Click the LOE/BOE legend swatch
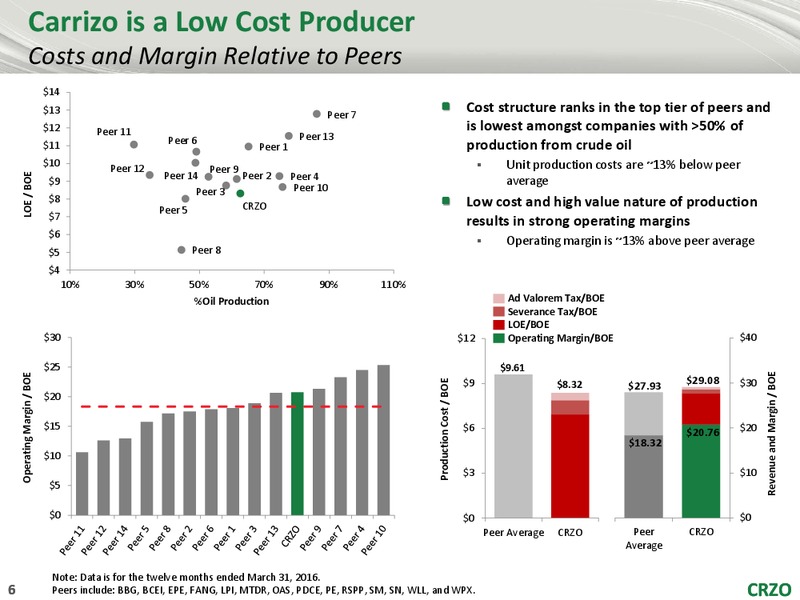 pos(499,325)
